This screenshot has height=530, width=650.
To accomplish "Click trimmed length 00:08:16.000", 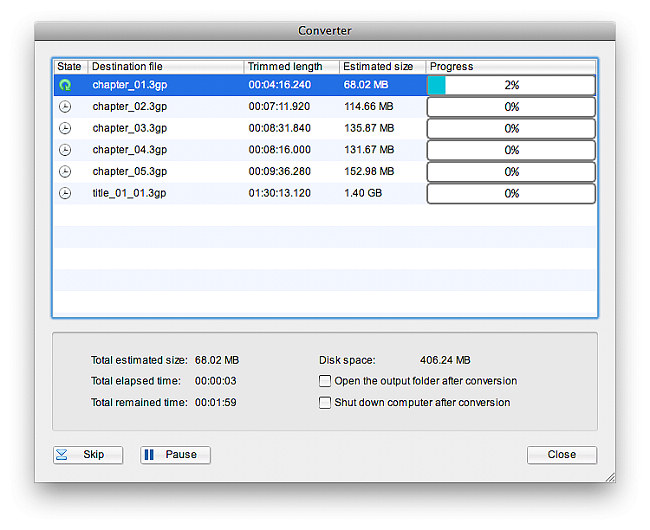I will [x=280, y=150].
